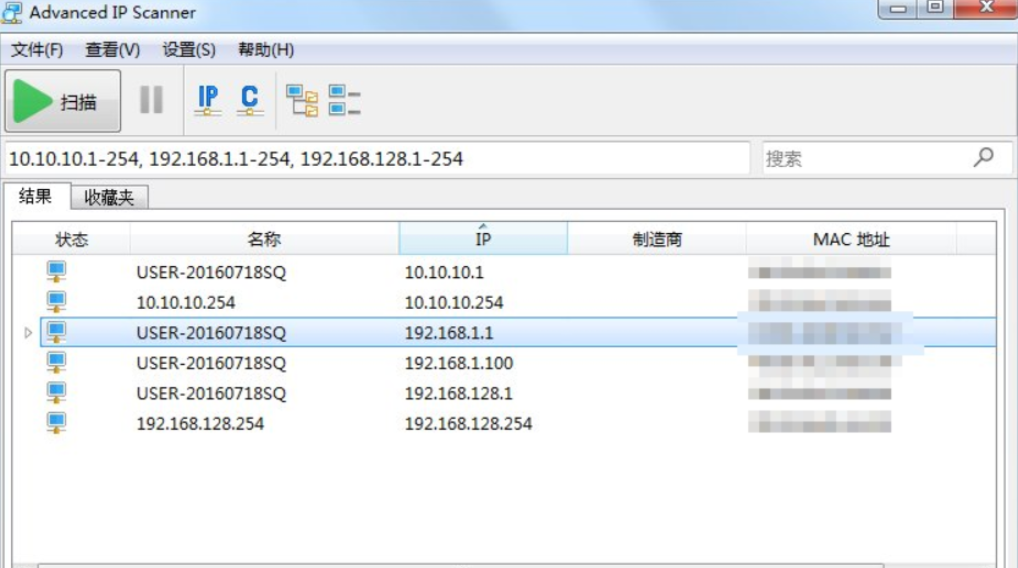
Task: Click the blurred MAC address of 10.10.10.1
Action: 819,269
